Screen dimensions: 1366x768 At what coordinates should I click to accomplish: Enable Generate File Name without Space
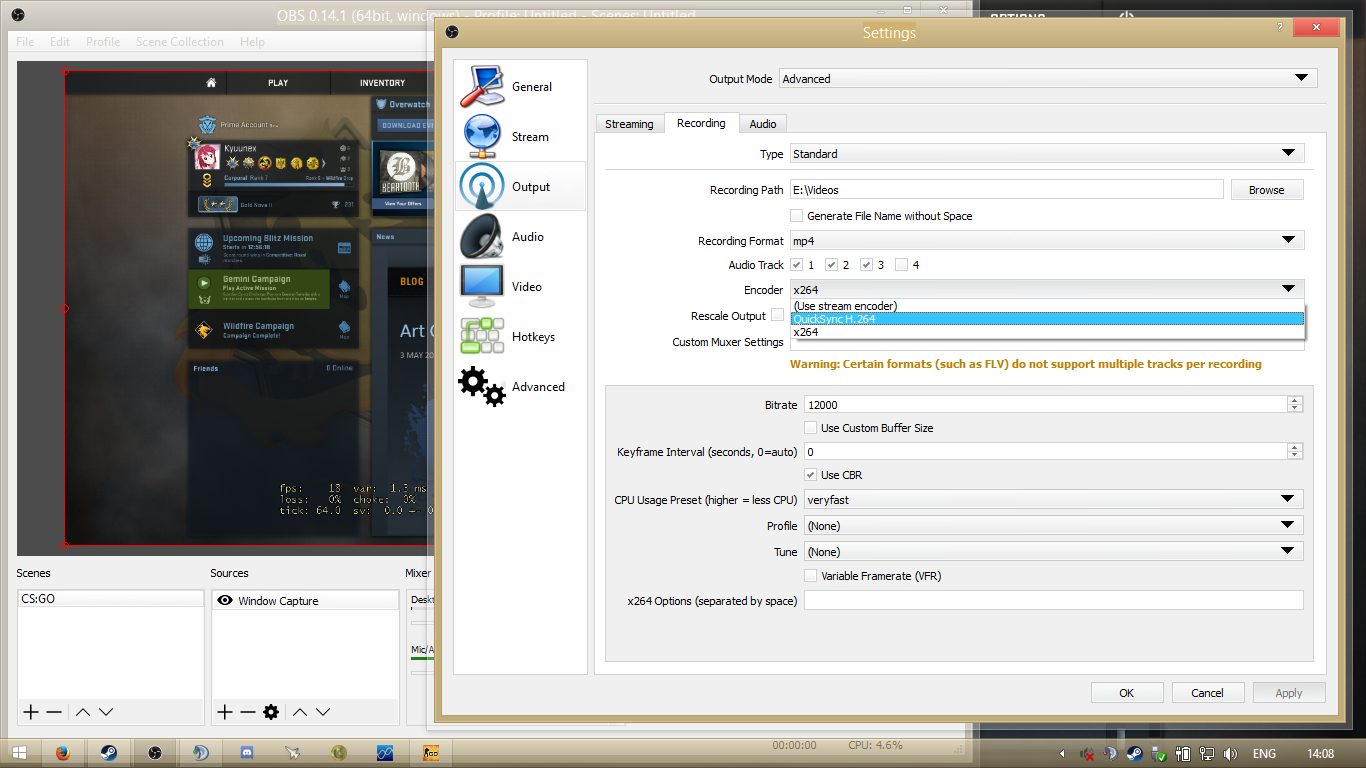tap(797, 216)
